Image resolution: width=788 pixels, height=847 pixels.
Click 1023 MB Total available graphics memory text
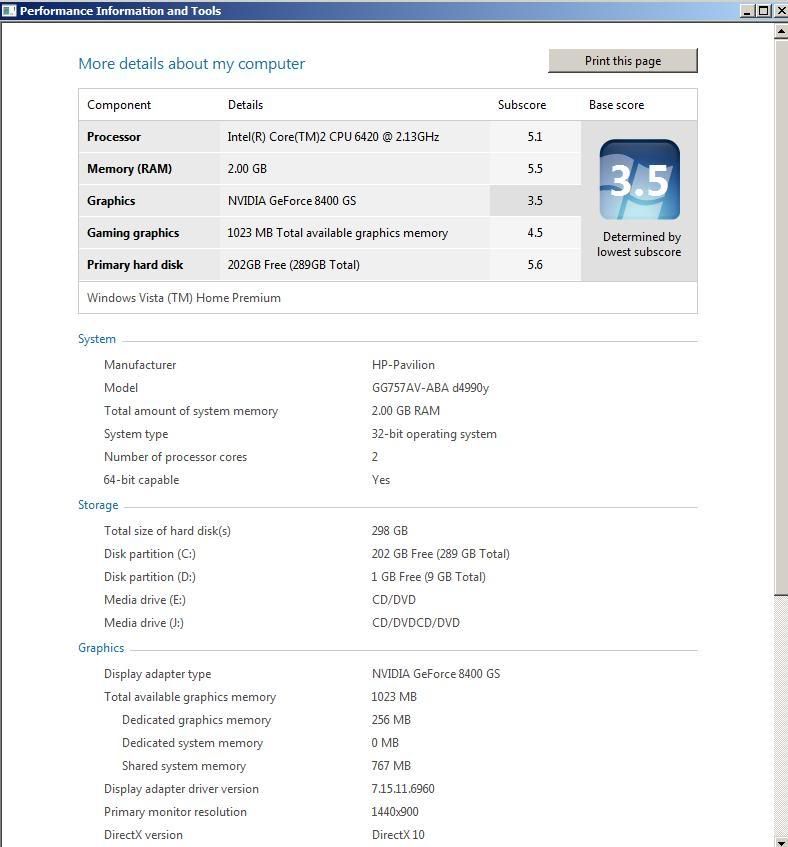point(338,233)
